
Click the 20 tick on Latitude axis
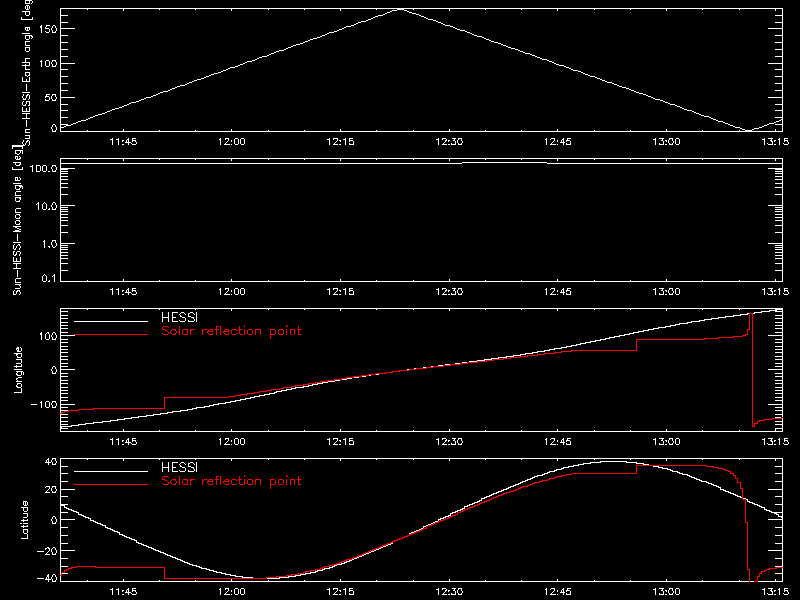pyautogui.click(x=51, y=490)
